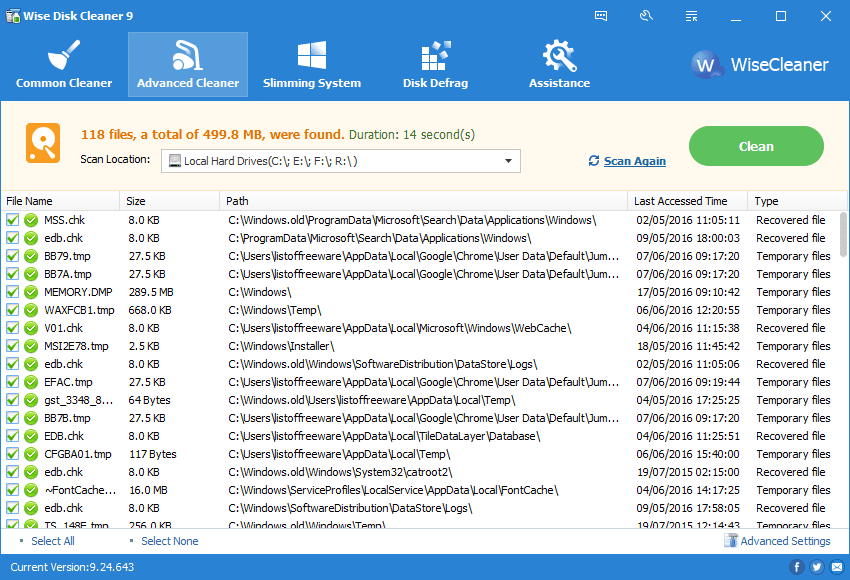Sort by the Path column header

point(423,201)
